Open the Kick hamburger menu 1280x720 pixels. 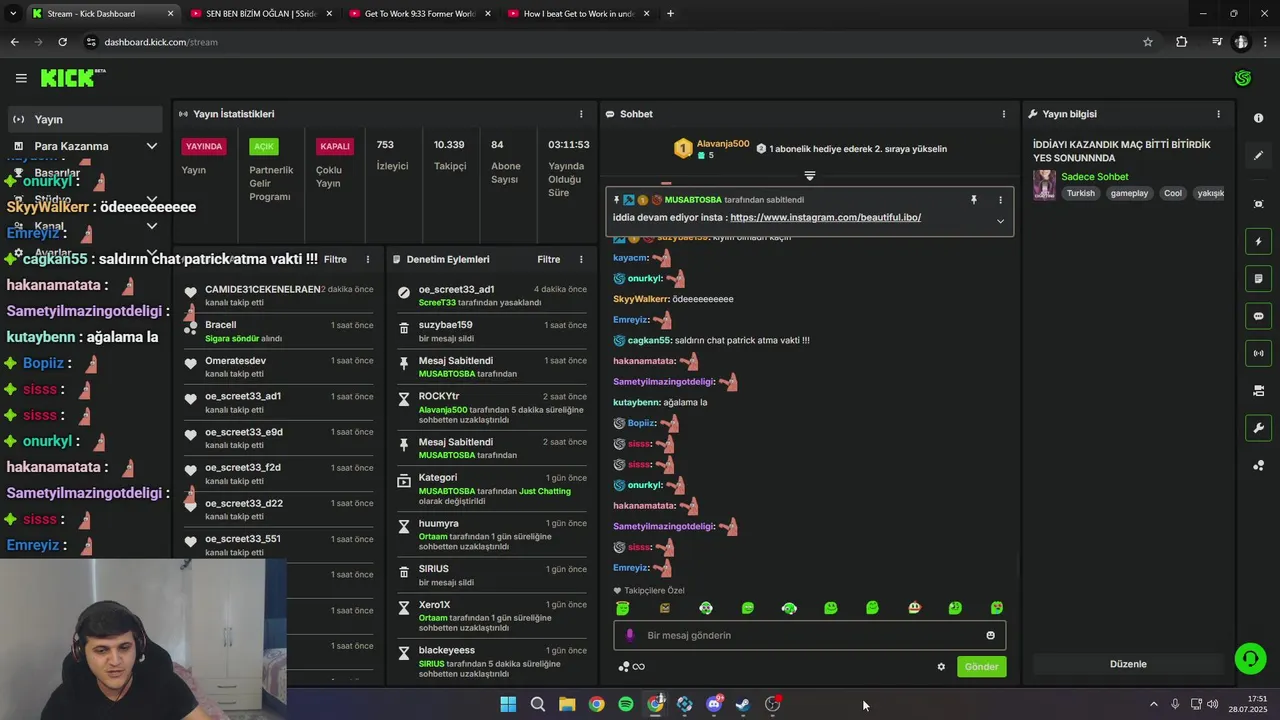coord(21,78)
